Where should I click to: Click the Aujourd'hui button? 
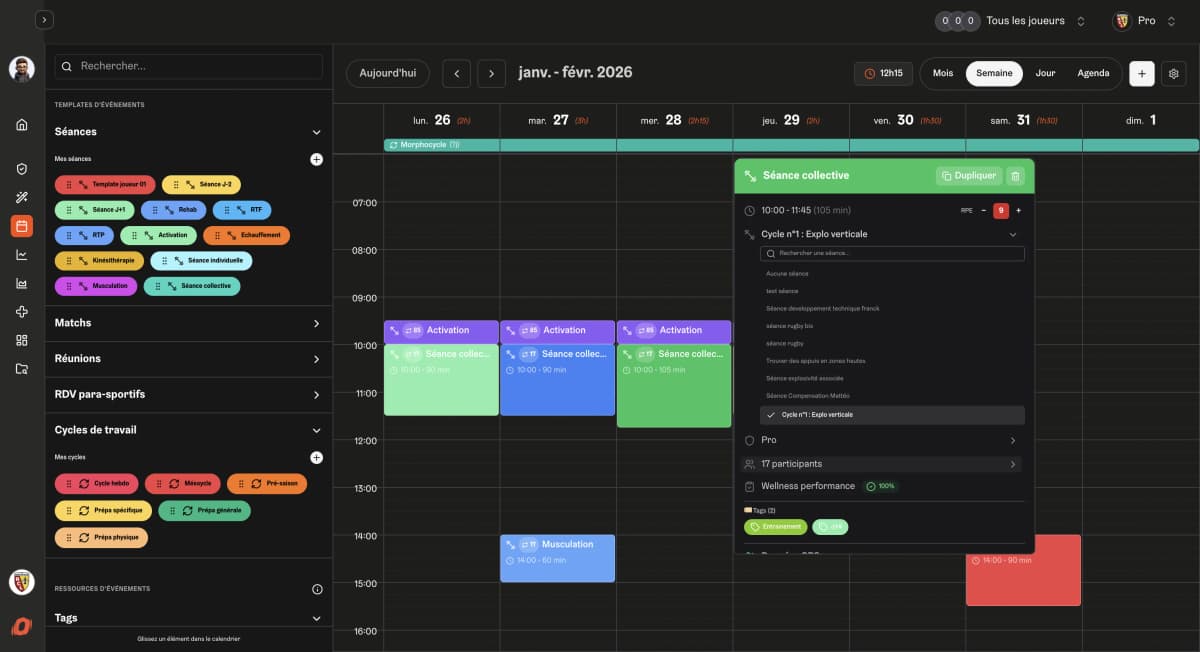pos(388,73)
